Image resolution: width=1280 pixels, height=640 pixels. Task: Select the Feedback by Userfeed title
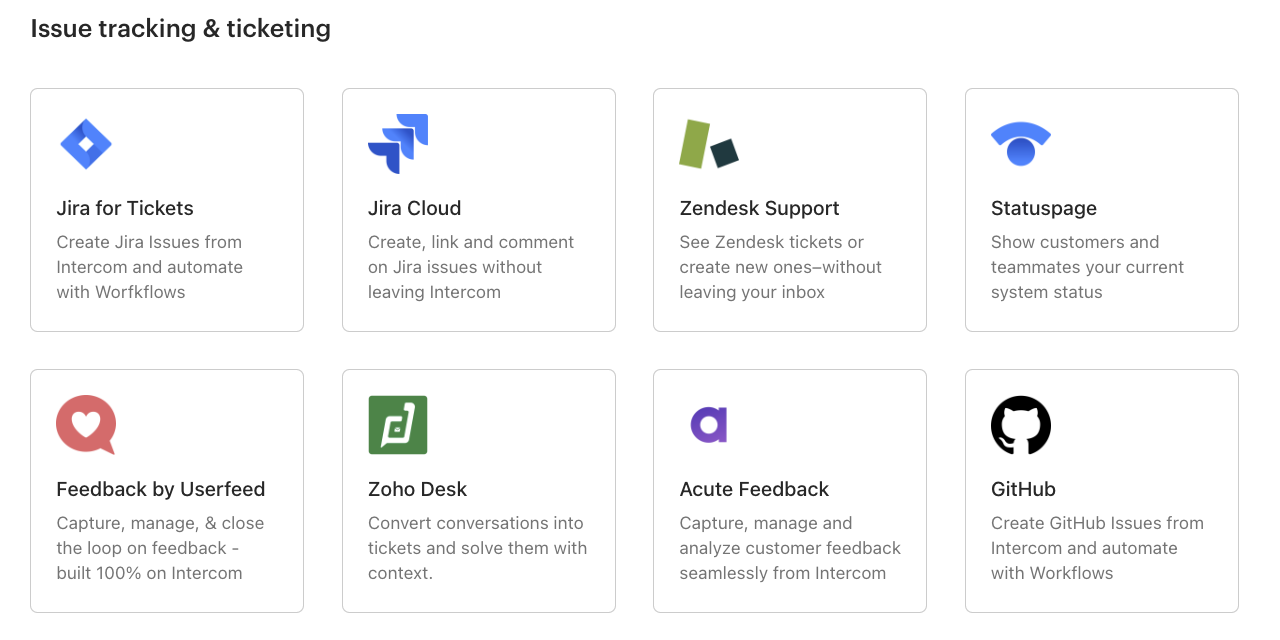pos(161,489)
